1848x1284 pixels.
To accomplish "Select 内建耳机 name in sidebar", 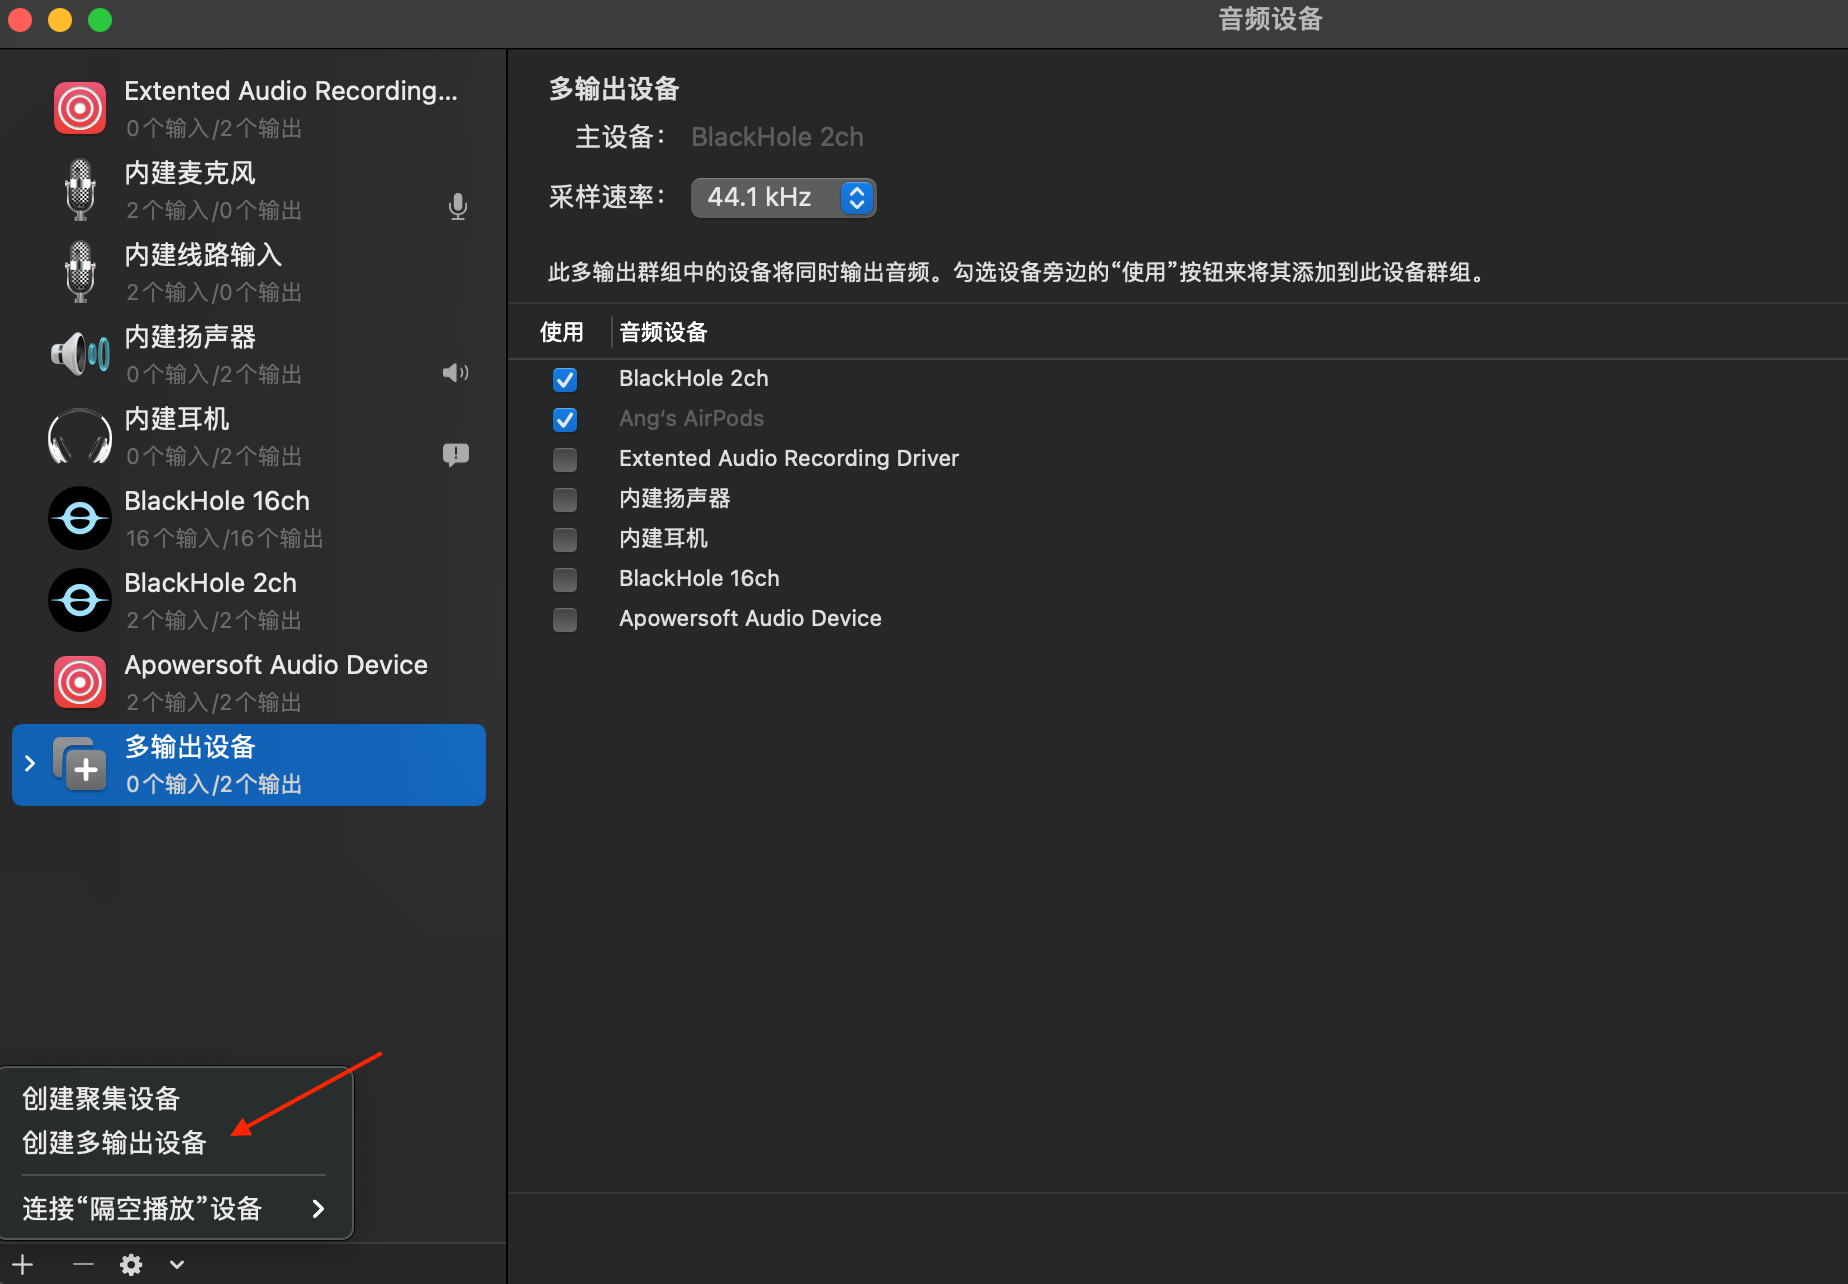I will pyautogui.click(x=177, y=419).
